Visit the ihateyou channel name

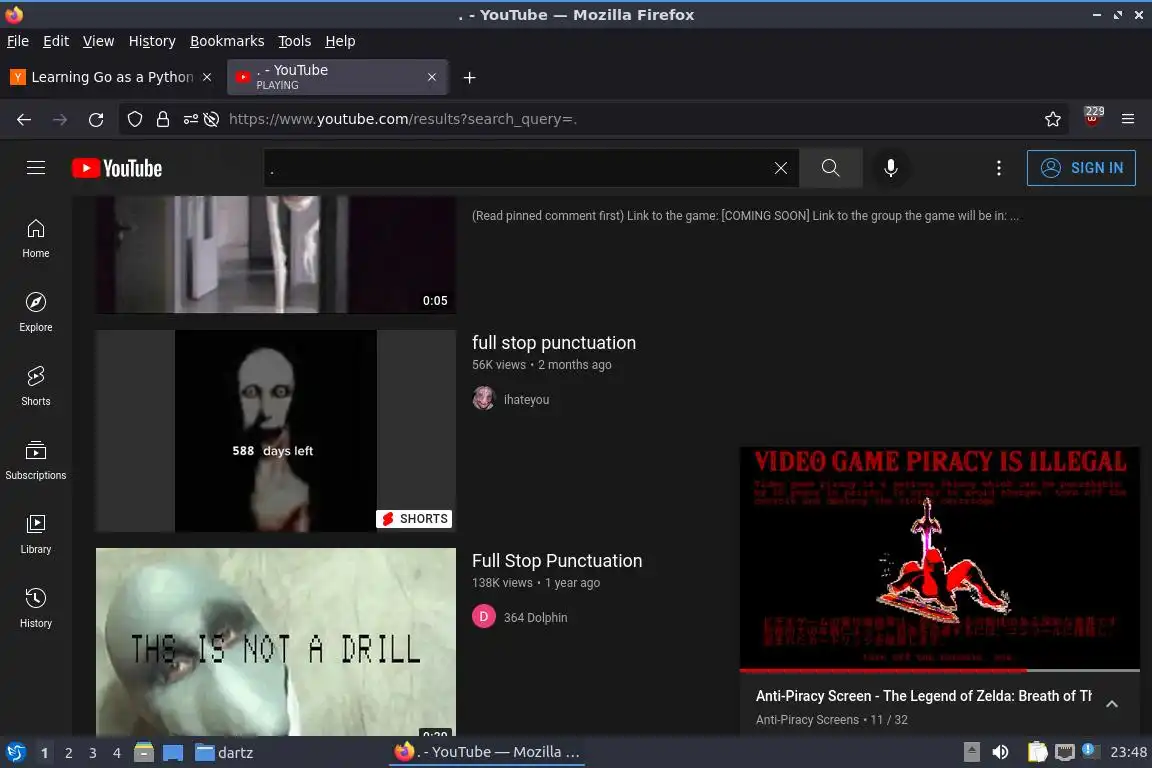coord(526,400)
